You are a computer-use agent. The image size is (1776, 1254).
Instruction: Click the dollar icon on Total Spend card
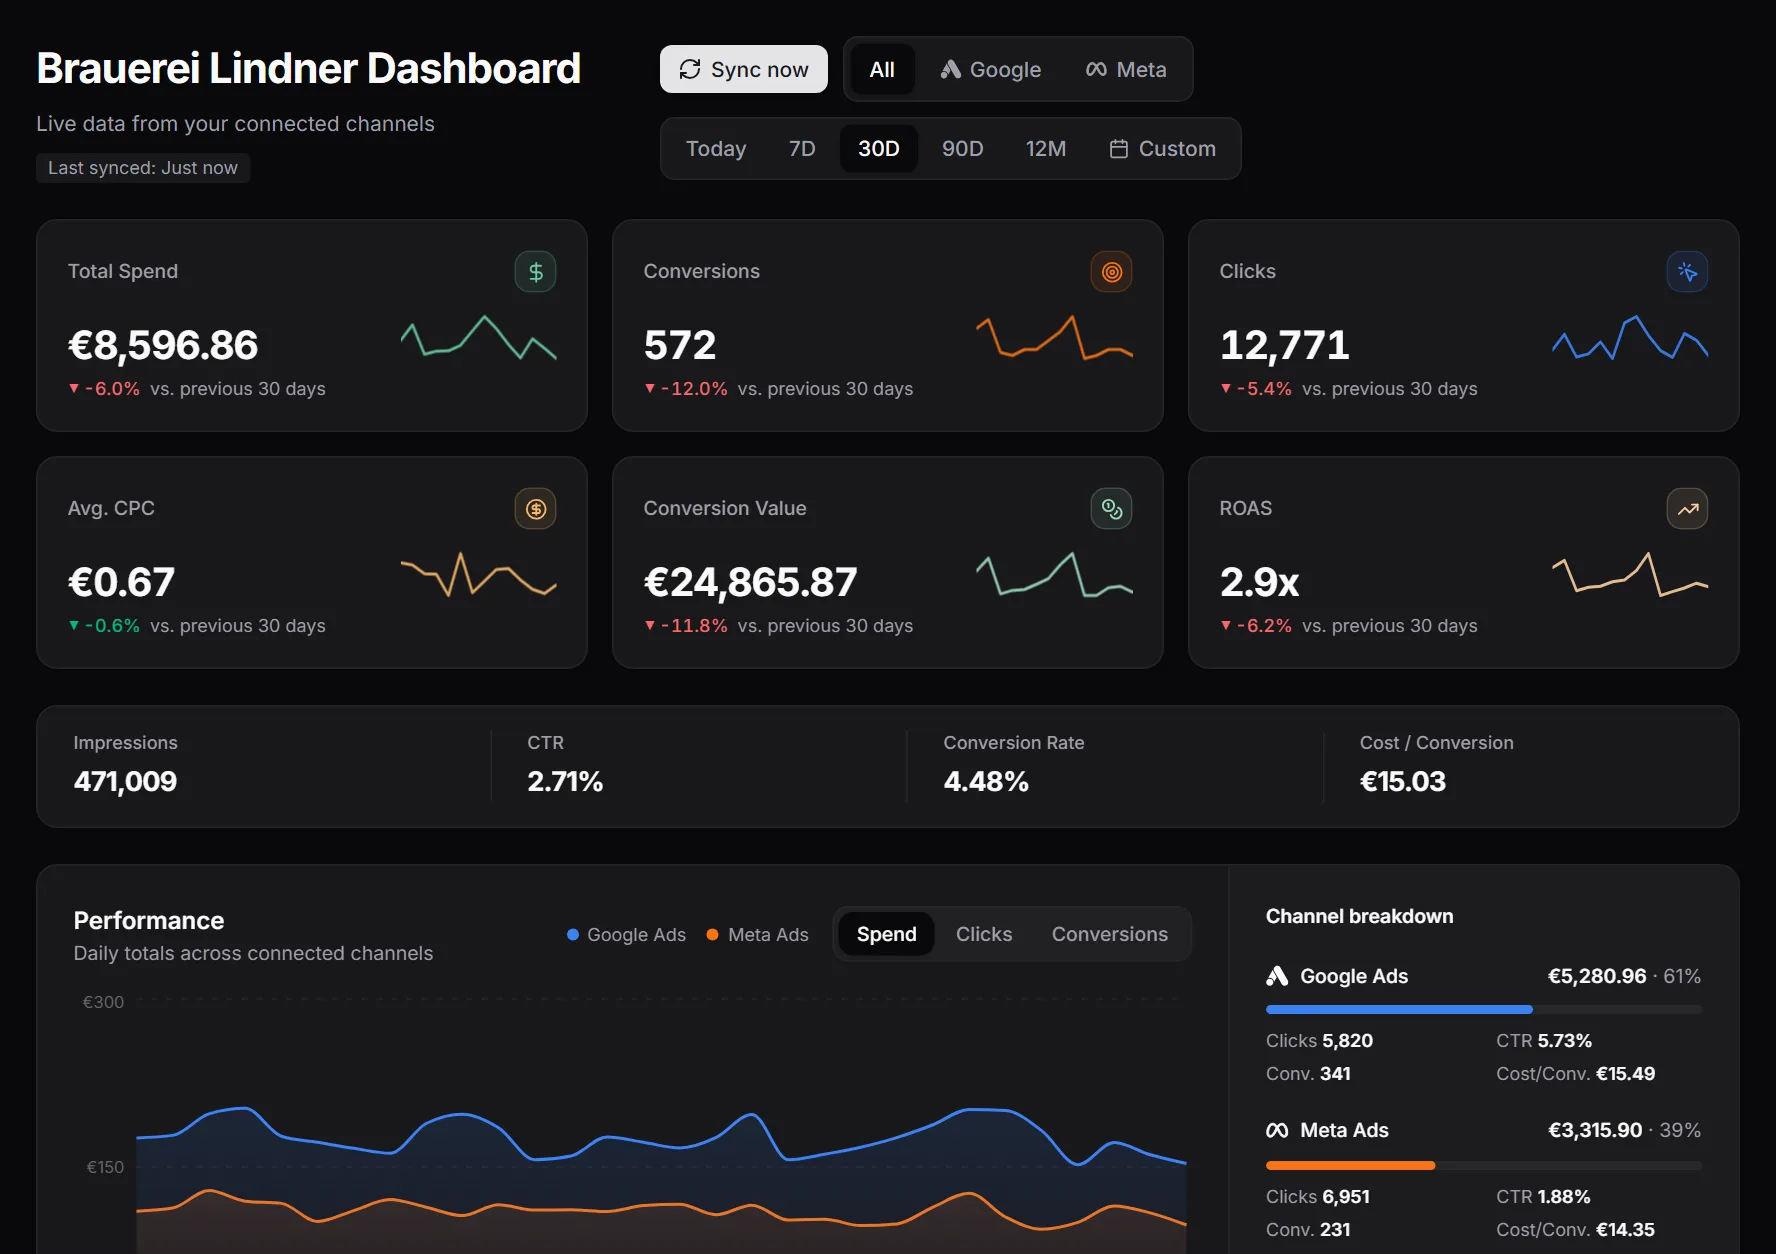(x=536, y=272)
